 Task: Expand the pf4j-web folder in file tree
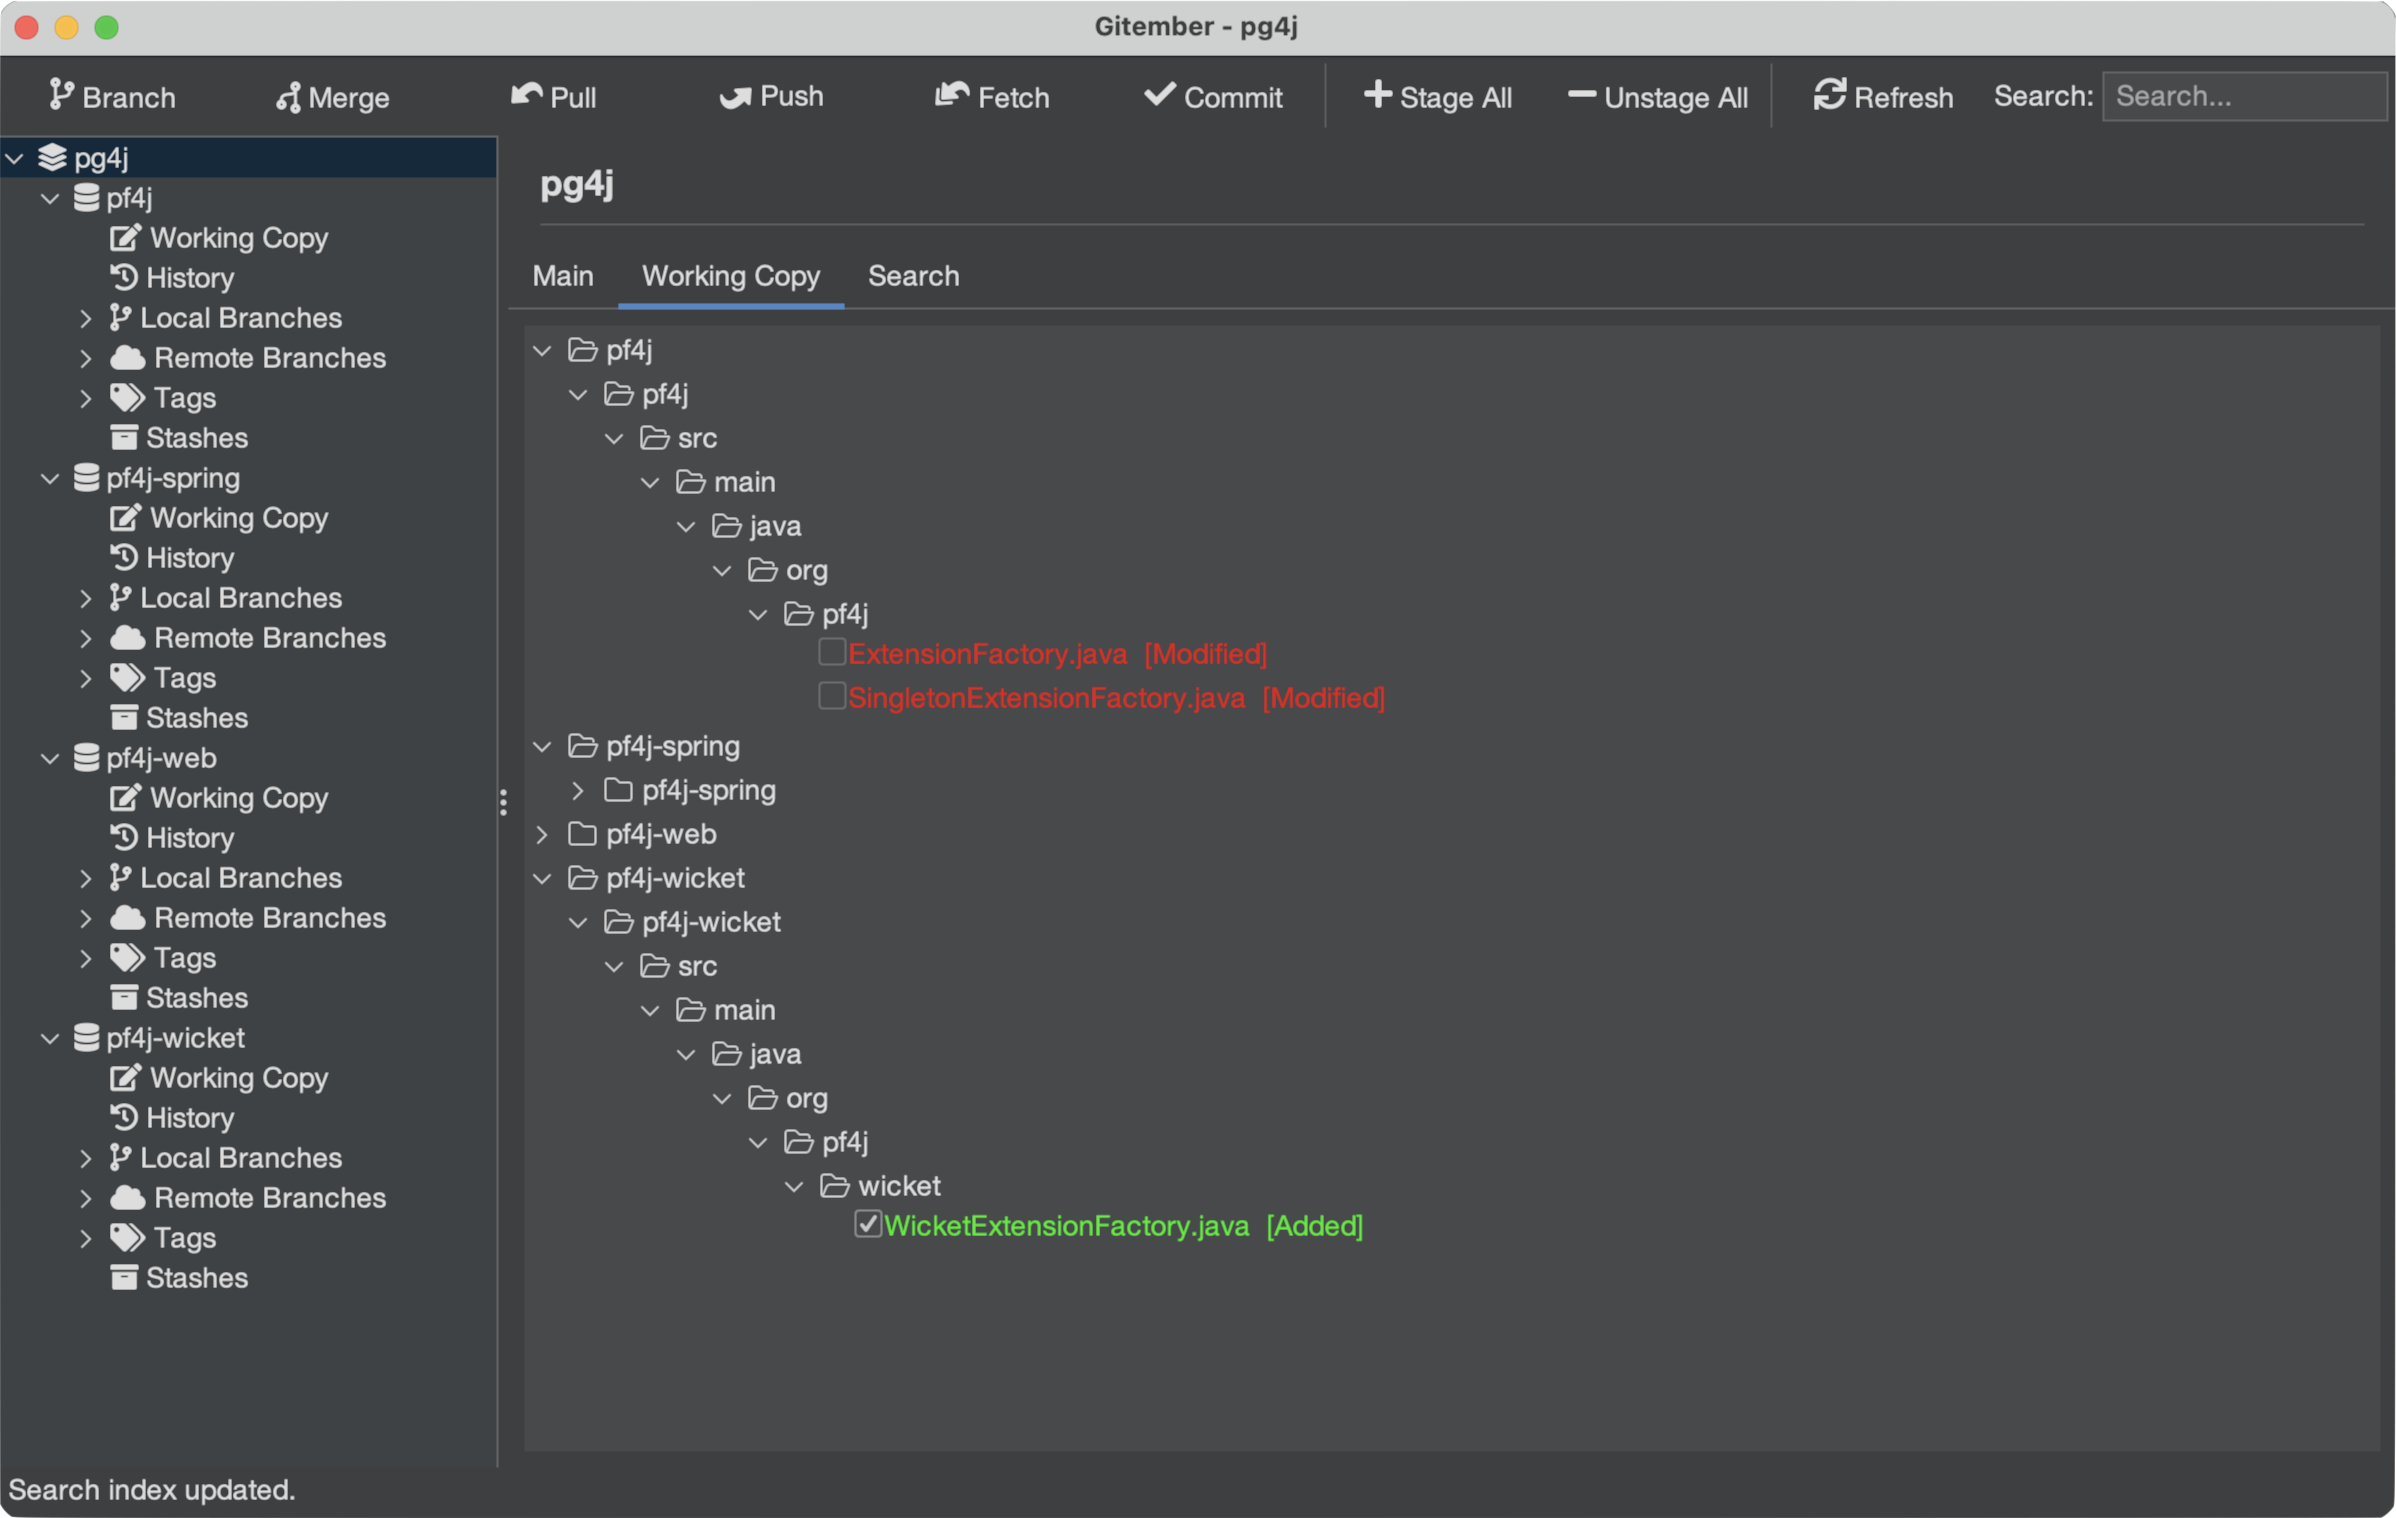(x=542, y=834)
